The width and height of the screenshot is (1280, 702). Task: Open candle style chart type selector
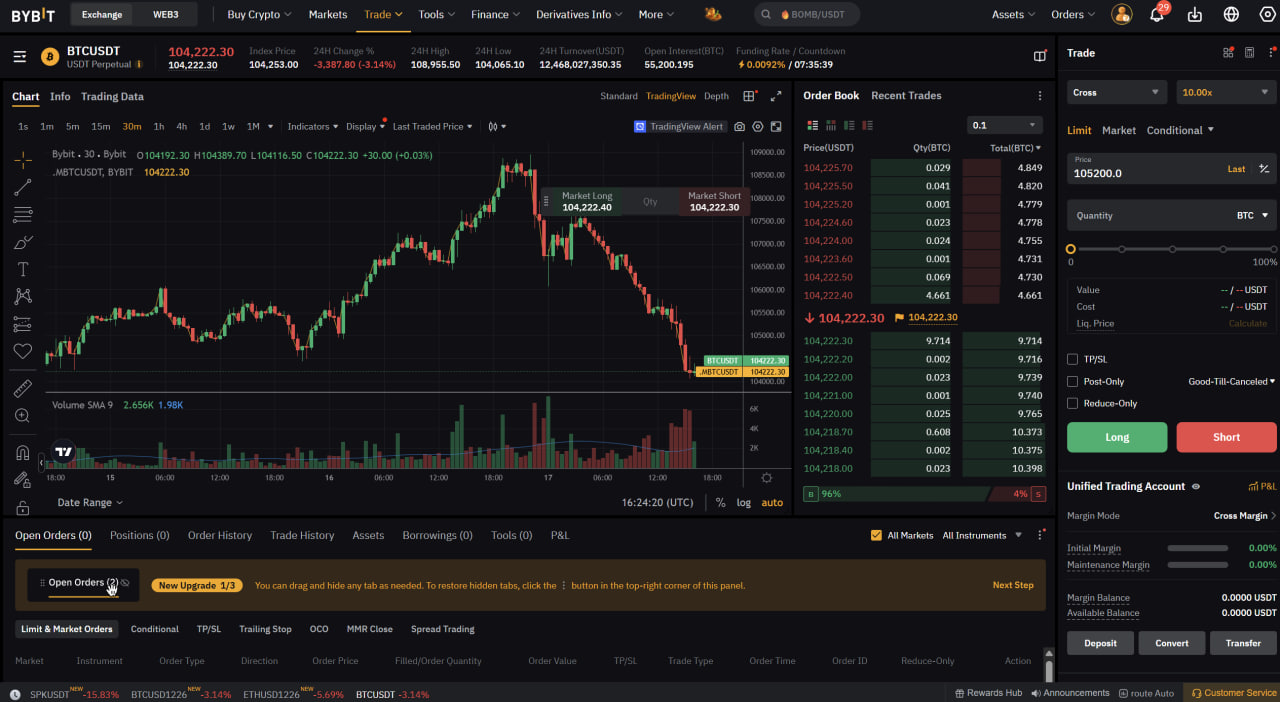[x=497, y=127]
